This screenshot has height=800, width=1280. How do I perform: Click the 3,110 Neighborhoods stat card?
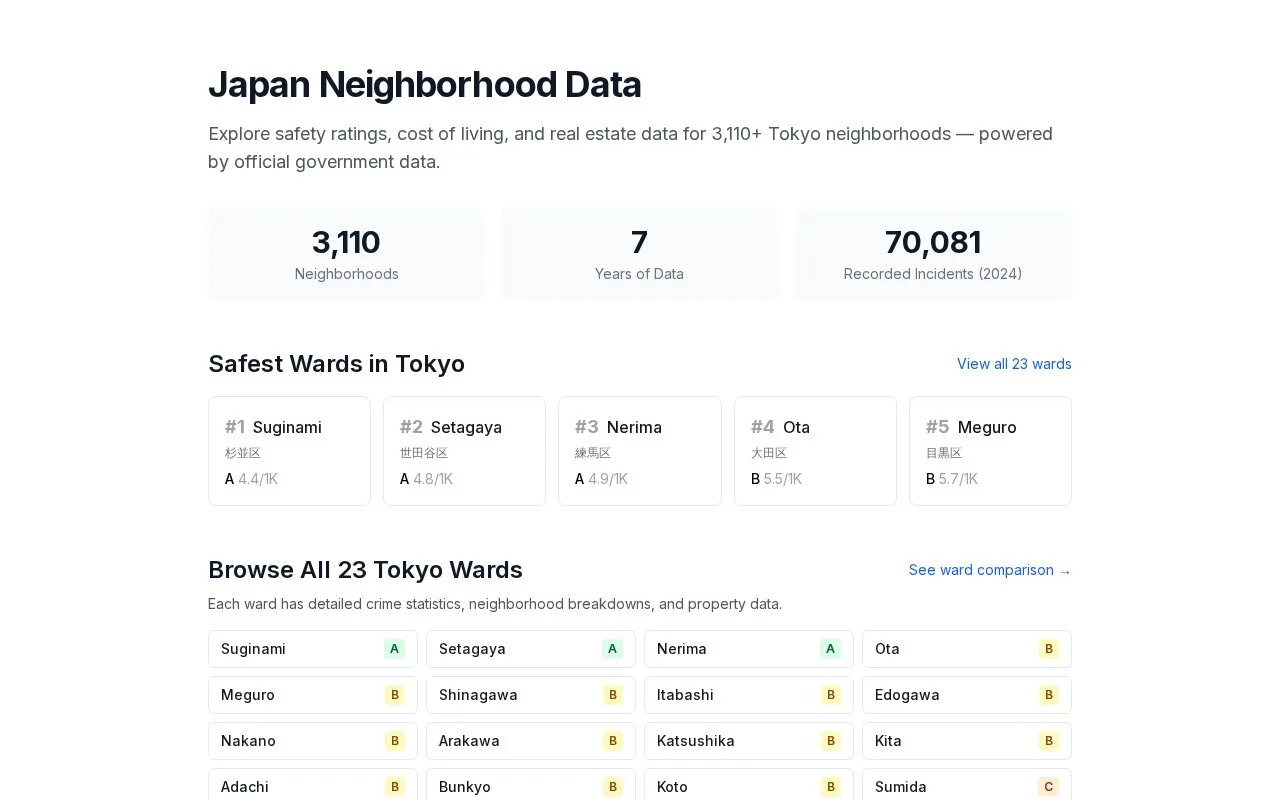tap(346, 254)
